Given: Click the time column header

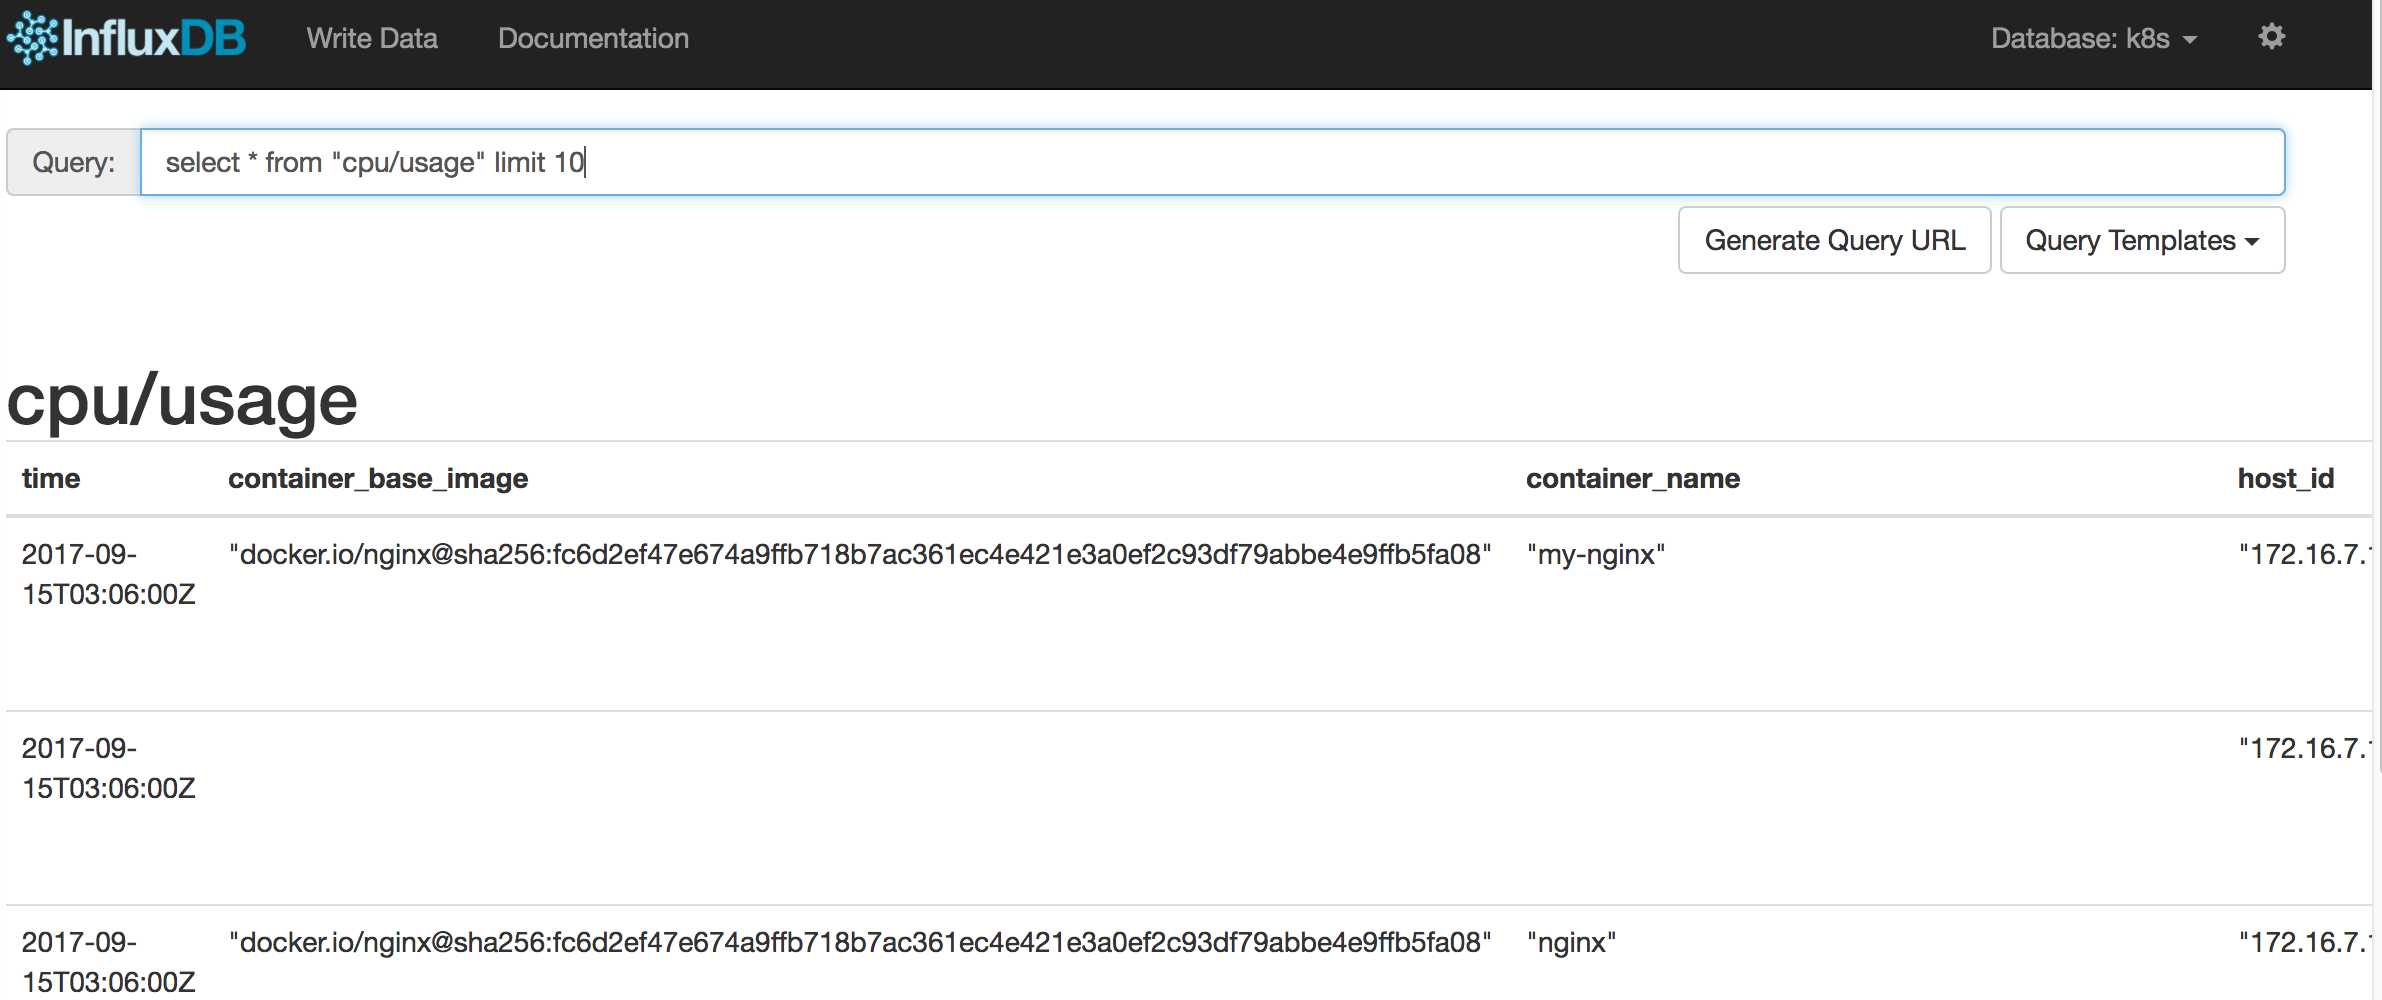Looking at the screenshot, I should (x=51, y=478).
